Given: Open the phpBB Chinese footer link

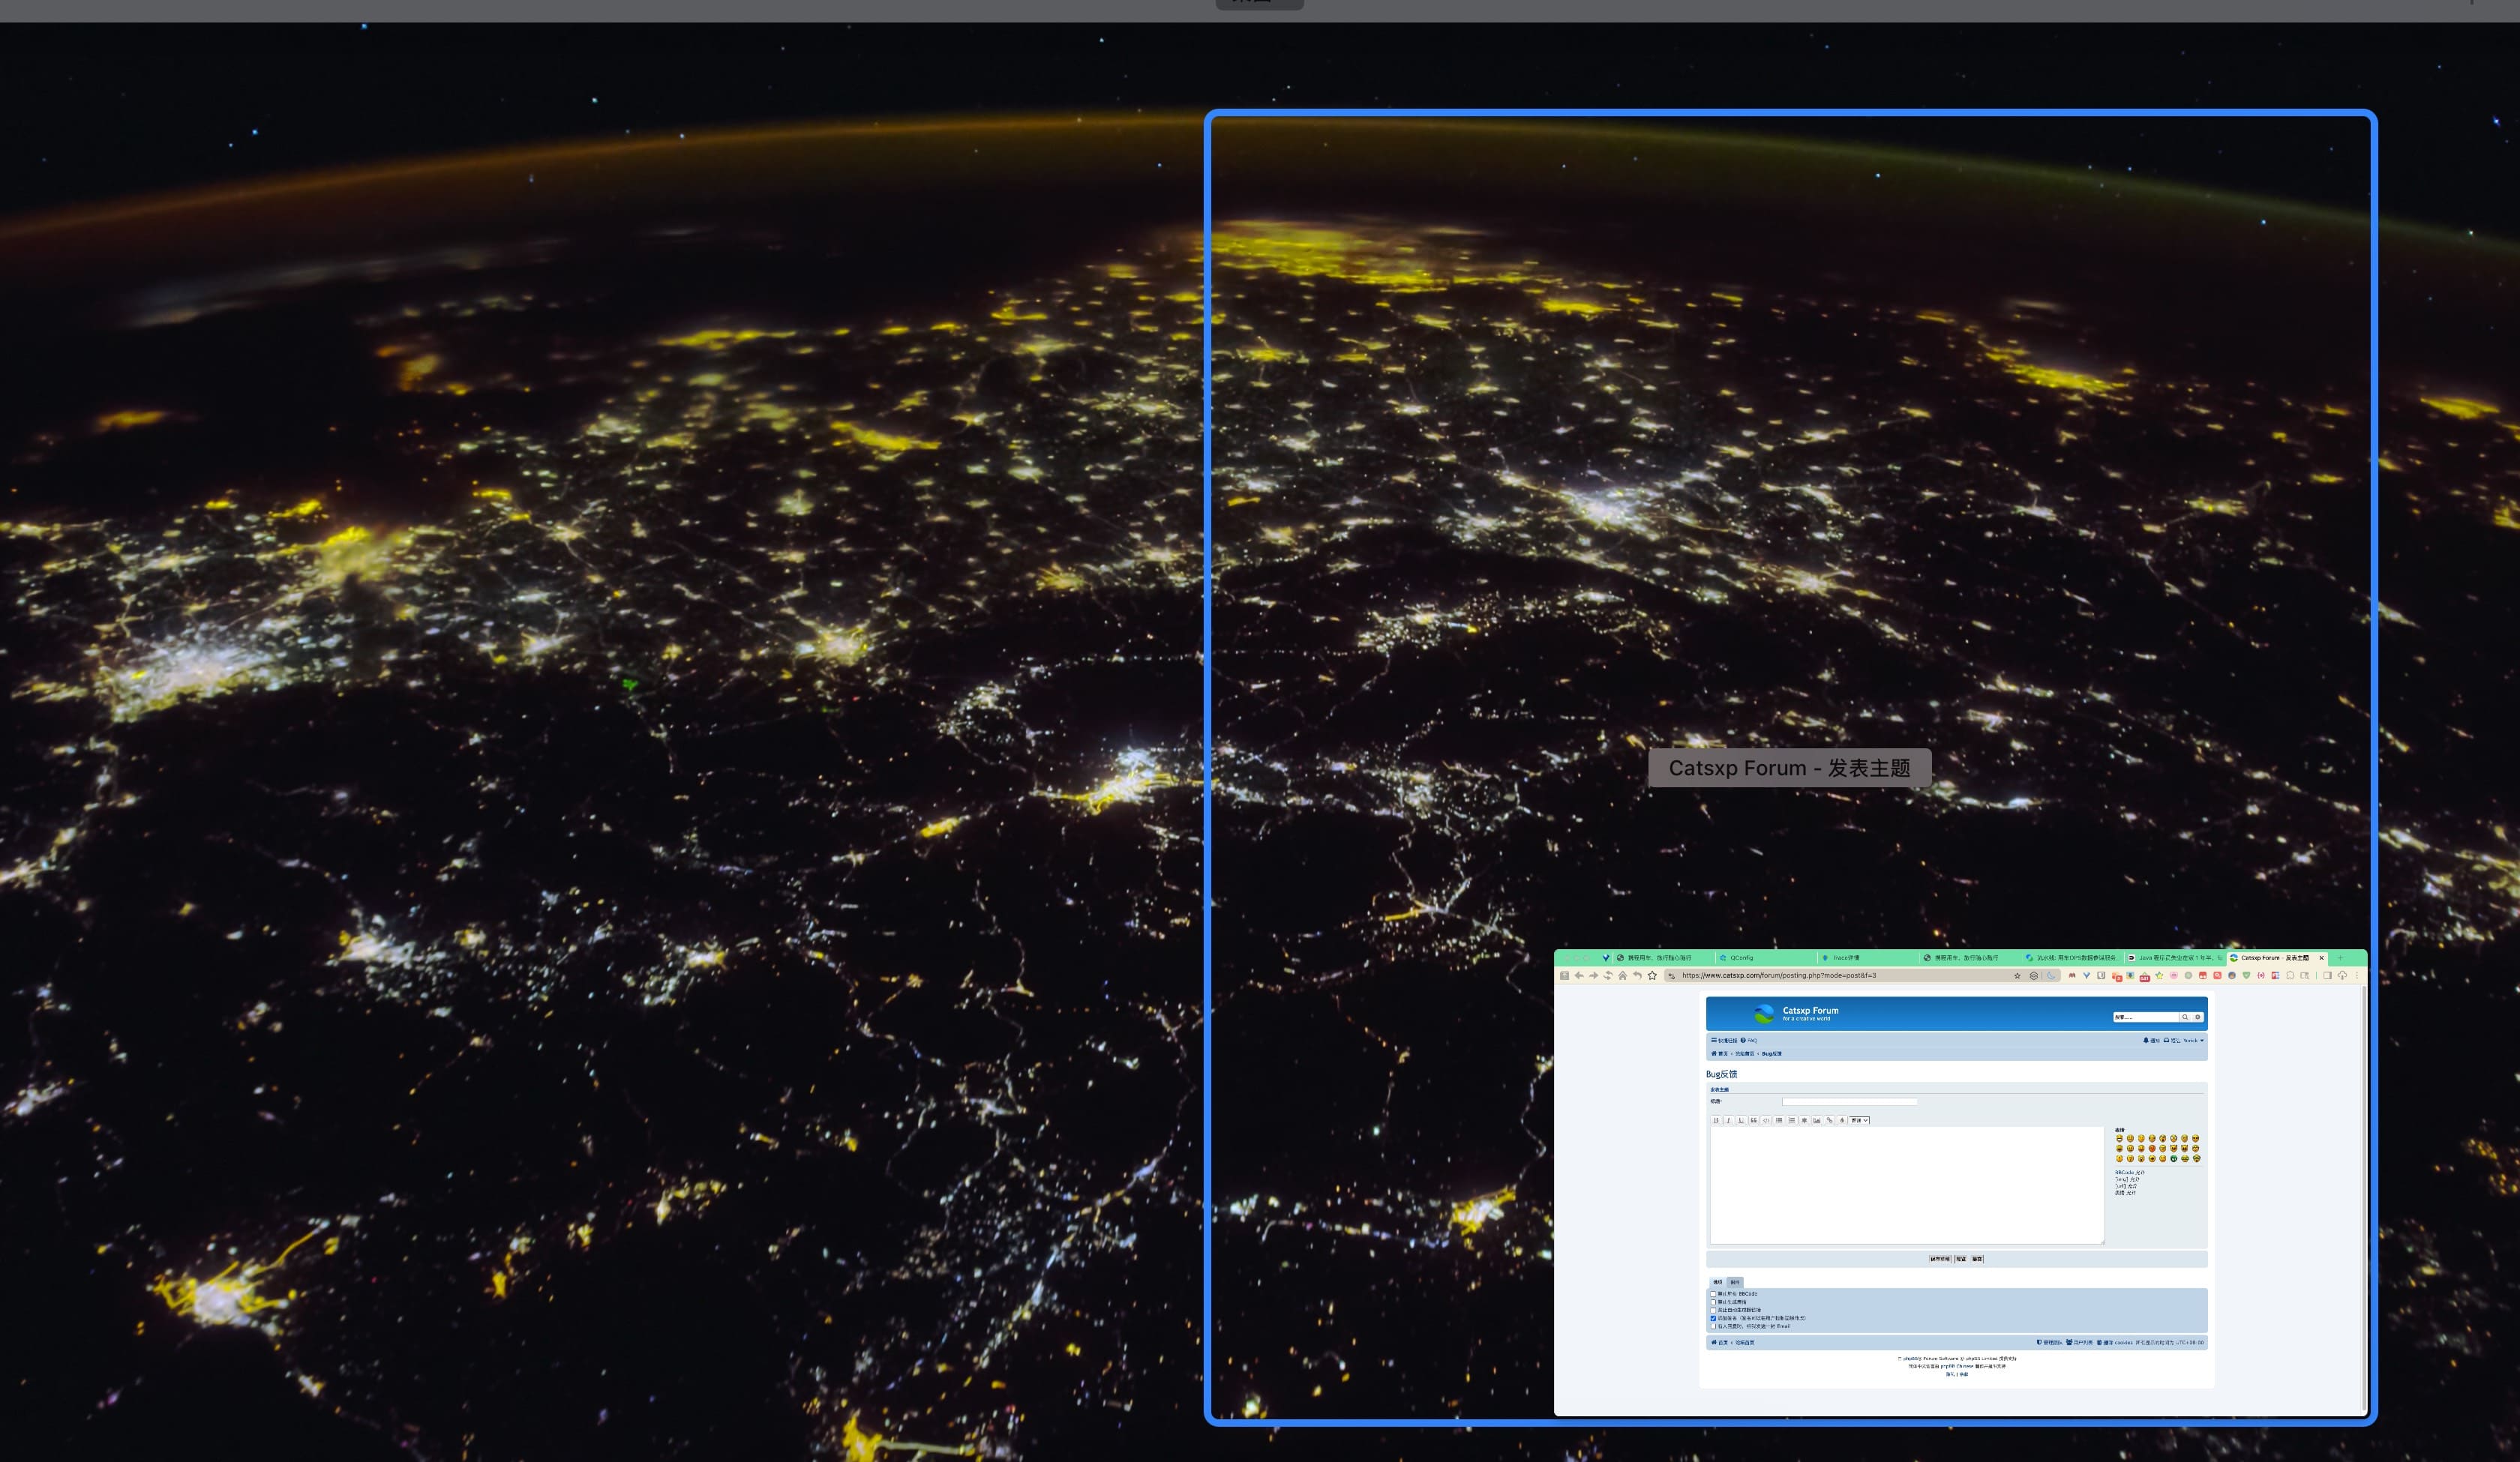Looking at the screenshot, I should pos(1957,1366).
